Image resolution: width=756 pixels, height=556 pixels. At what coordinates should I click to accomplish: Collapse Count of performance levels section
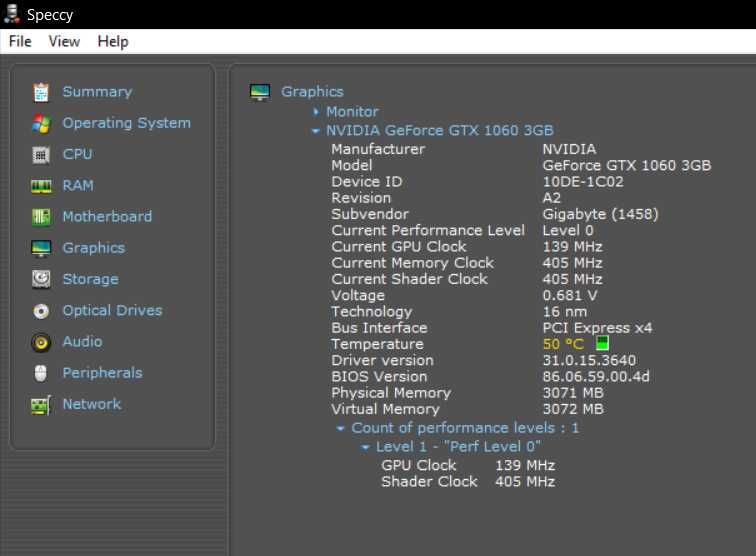coord(340,428)
